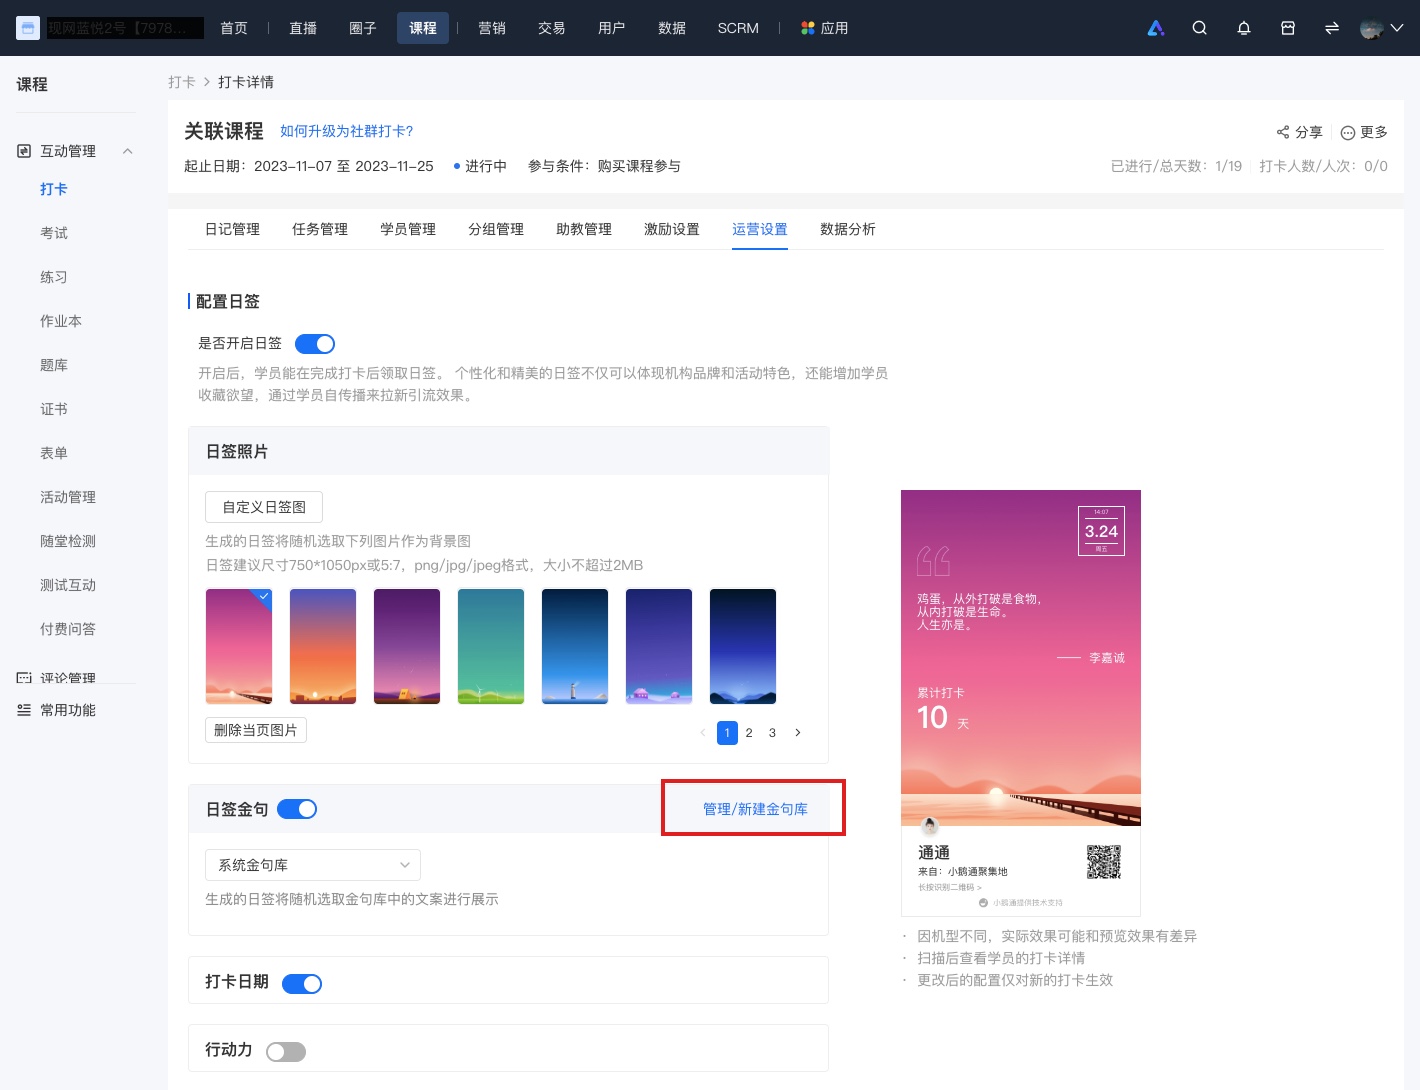The image size is (1420, 1090).
Task: Switch to the 分组管理 tab
Action: click(496, 229)
